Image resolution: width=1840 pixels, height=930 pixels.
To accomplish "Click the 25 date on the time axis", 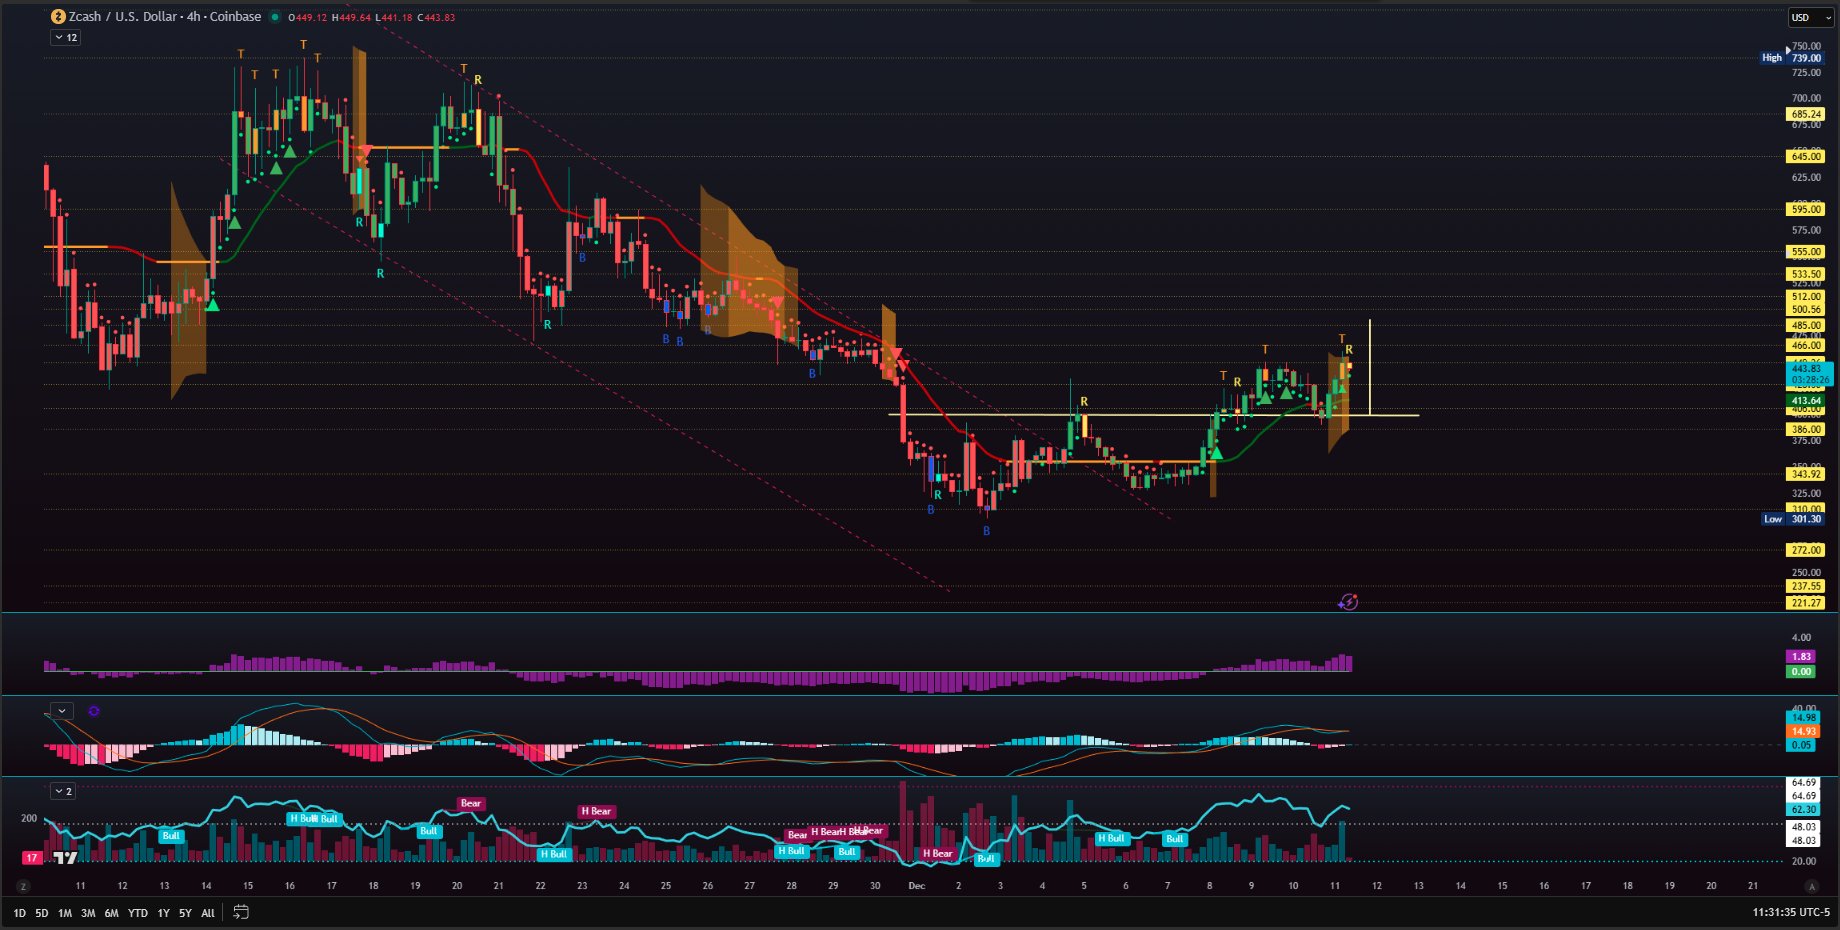I will pos(666,886).
